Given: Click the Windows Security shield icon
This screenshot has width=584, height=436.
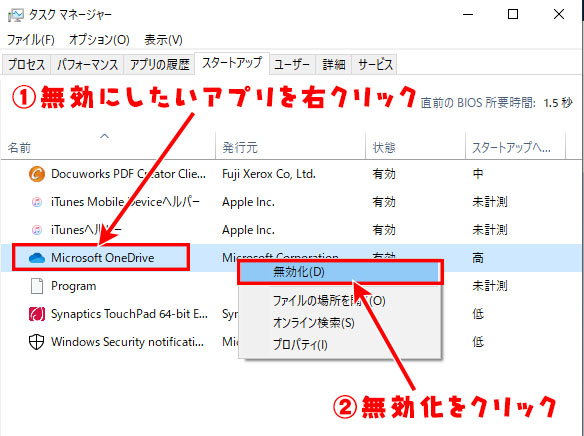Looking at the screenshot, I should [36, 342].
